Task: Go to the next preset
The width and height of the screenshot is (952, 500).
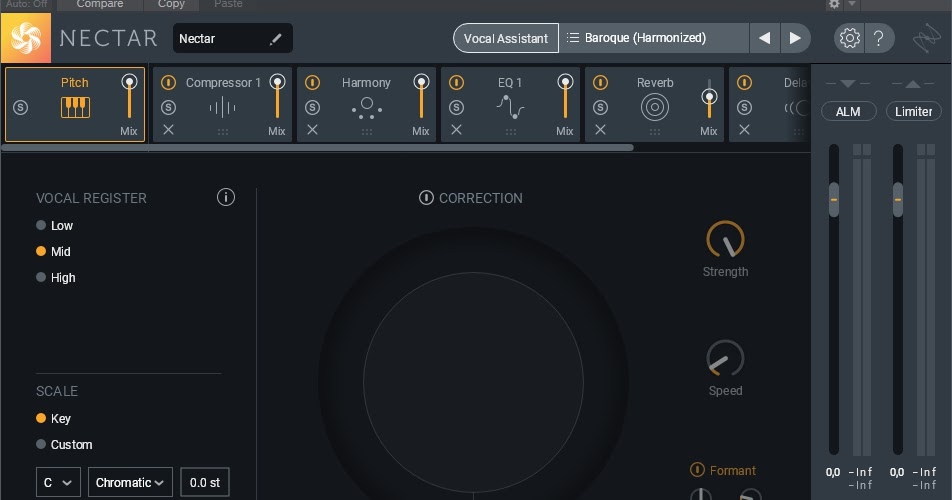Action: 795,38
